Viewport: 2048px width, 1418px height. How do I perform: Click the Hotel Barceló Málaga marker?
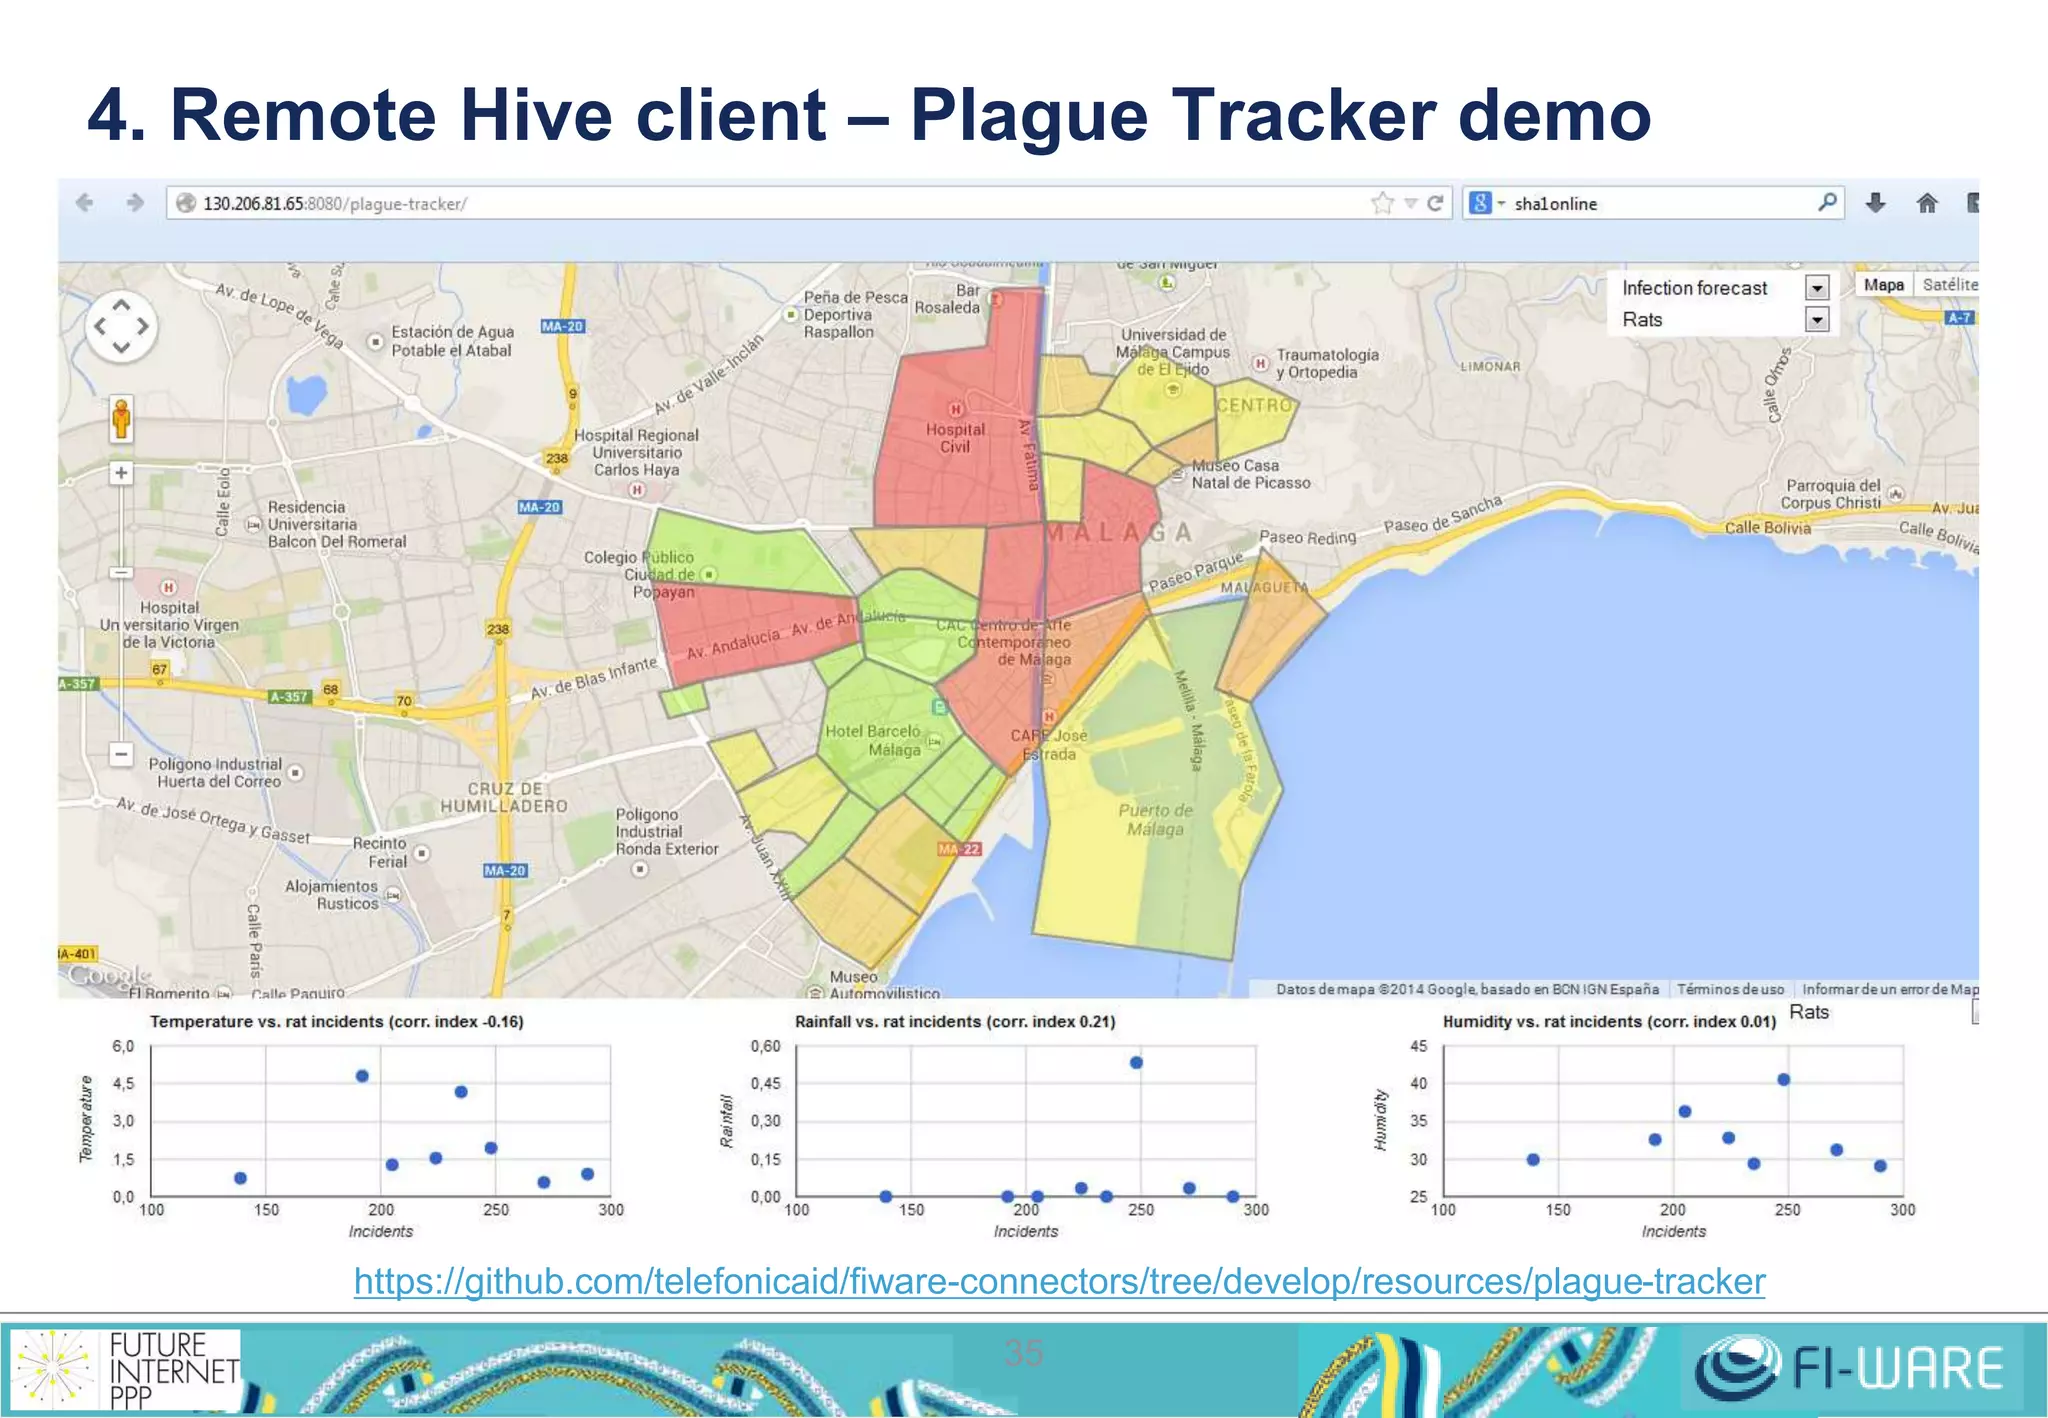pos(934,741)
